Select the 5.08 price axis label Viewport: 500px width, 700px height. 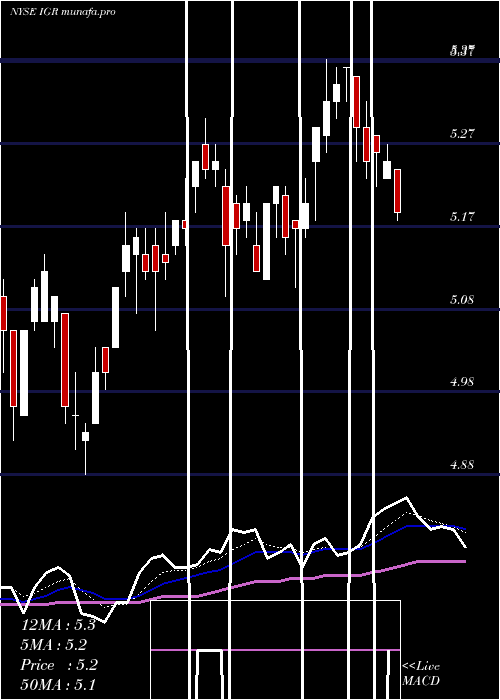462,299
